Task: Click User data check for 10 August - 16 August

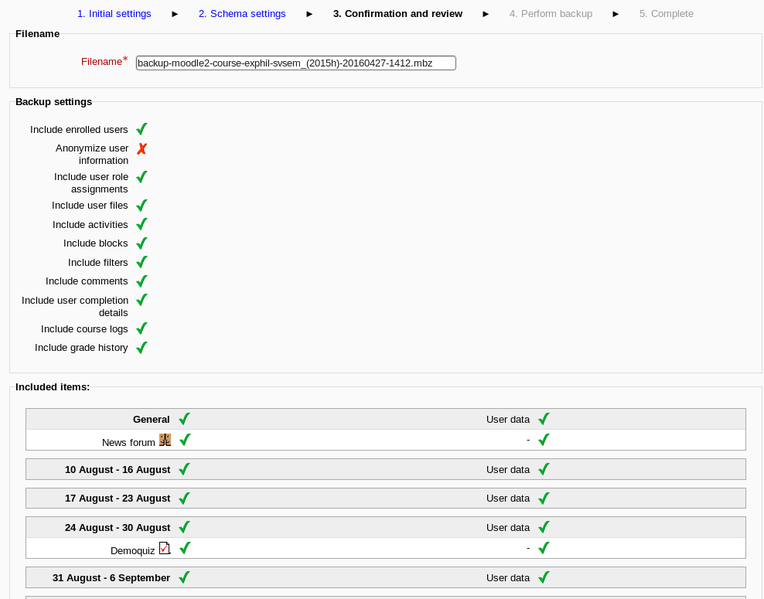Action: pyautogui.click(x=544, y=469)
